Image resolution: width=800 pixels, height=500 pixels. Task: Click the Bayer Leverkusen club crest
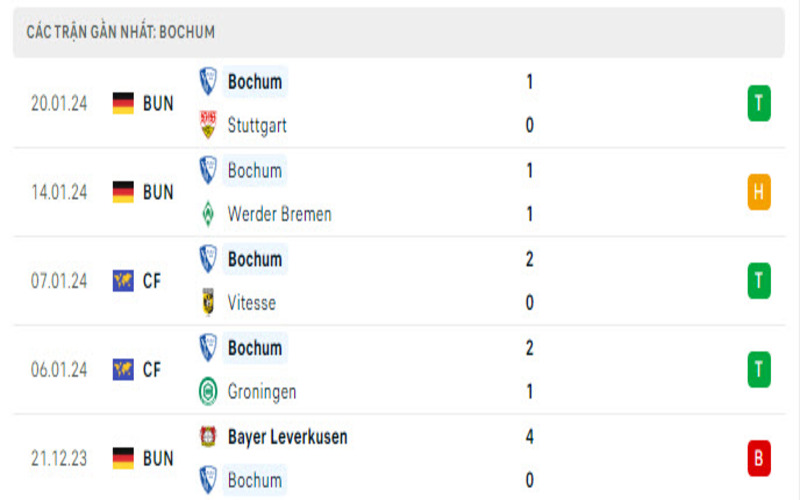208,437
